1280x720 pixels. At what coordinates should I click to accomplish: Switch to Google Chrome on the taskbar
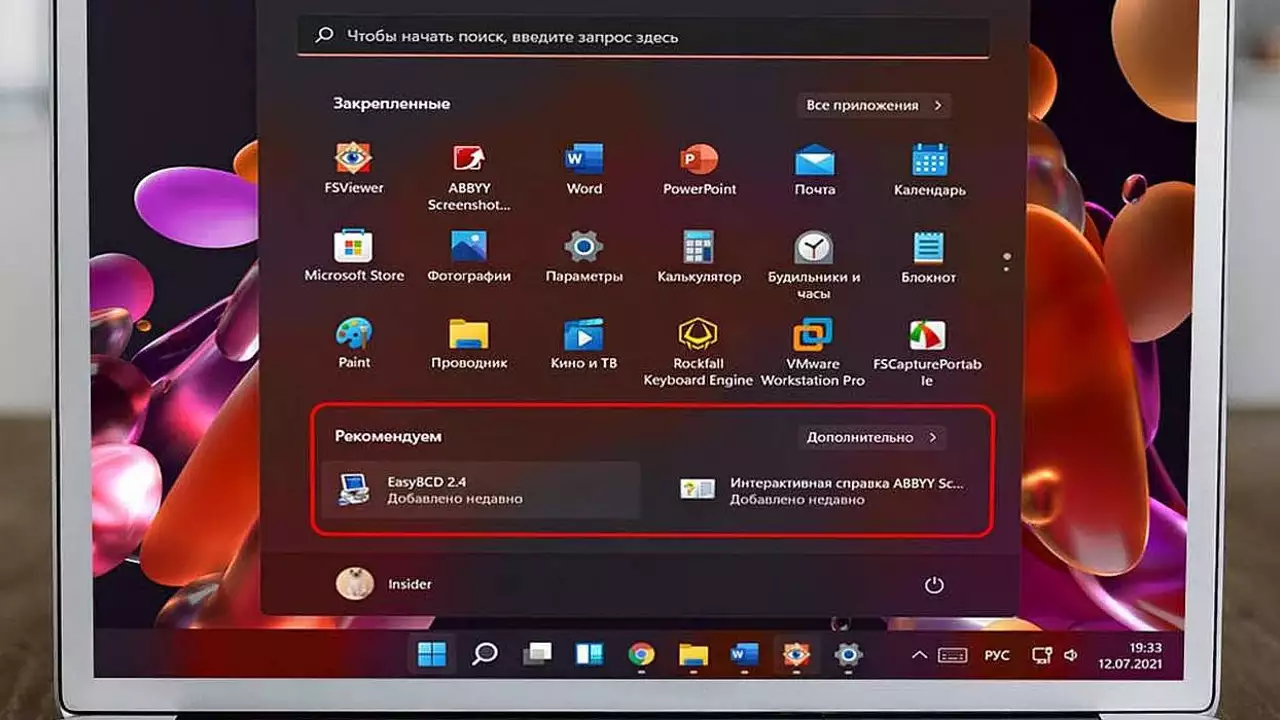pyautogui.click(x=641, y=655)
